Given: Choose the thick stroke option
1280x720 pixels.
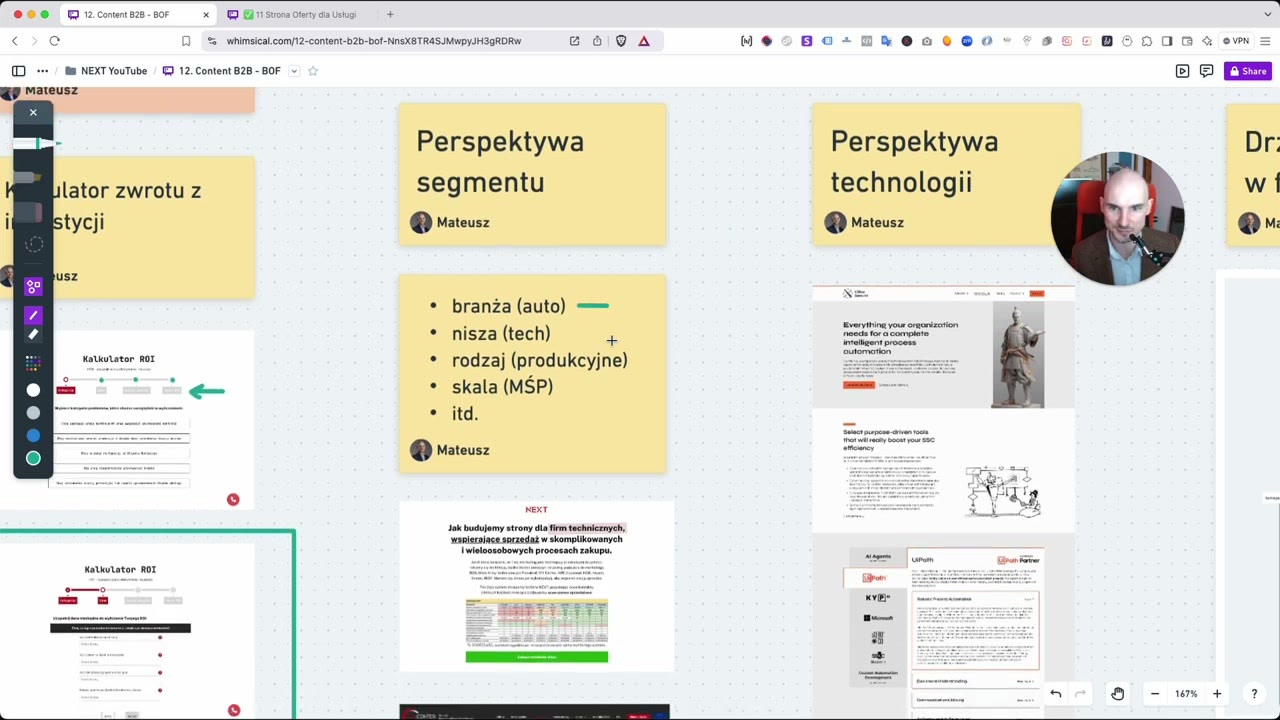Looking at the screenshot, I should pyautogui.click(x=33, y=335).
